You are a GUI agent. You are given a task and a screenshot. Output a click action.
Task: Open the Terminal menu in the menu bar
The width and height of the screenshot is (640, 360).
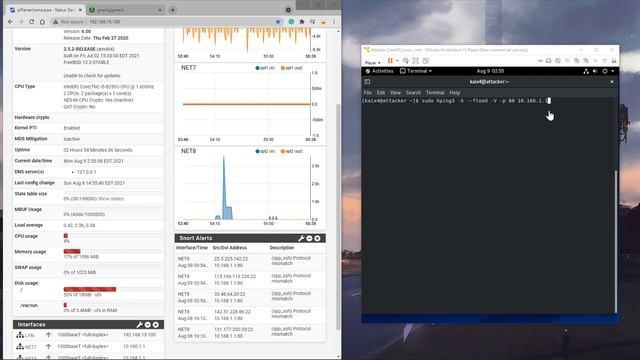(x=435, y=93)
